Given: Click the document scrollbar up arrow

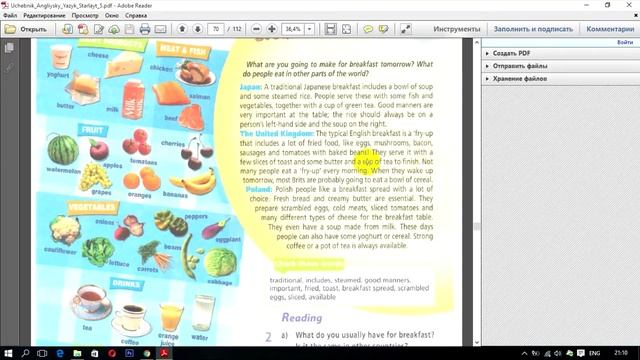Looking at the screenshot, I should pyautogui.click(x=476, y=42).
